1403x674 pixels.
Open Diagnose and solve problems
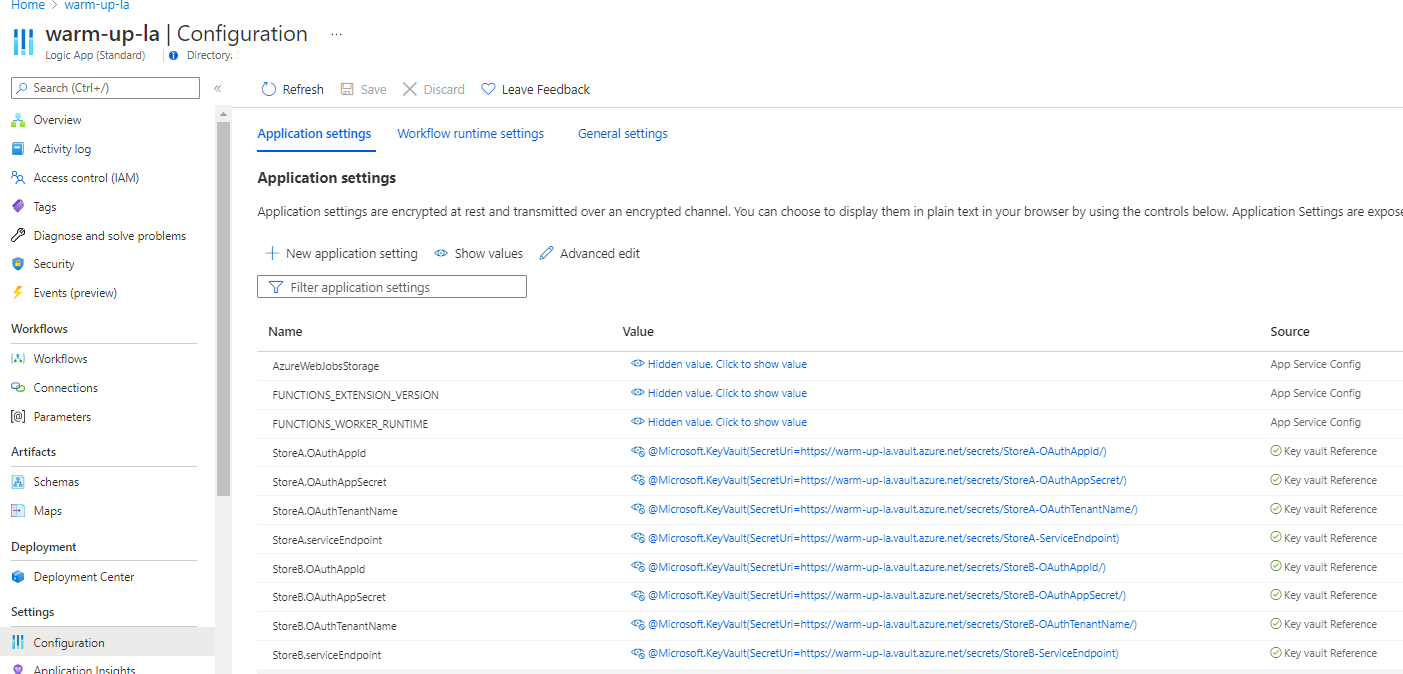point(110,236)
